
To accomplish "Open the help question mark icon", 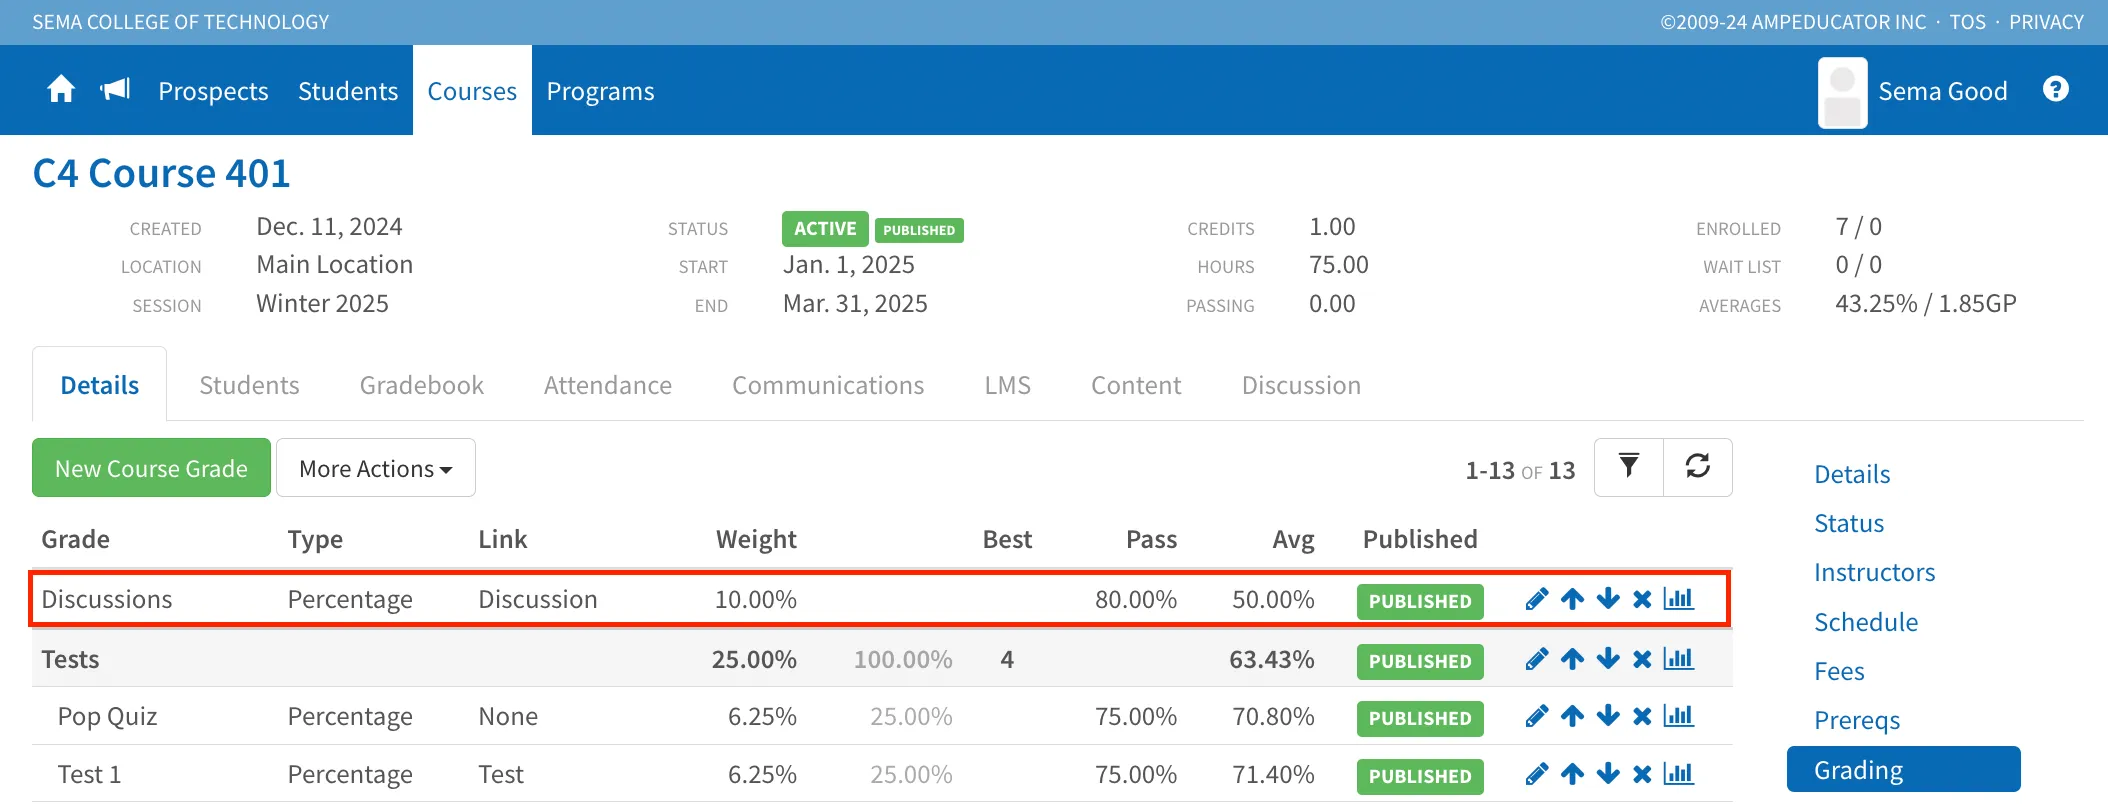I will coord(2056,90).
